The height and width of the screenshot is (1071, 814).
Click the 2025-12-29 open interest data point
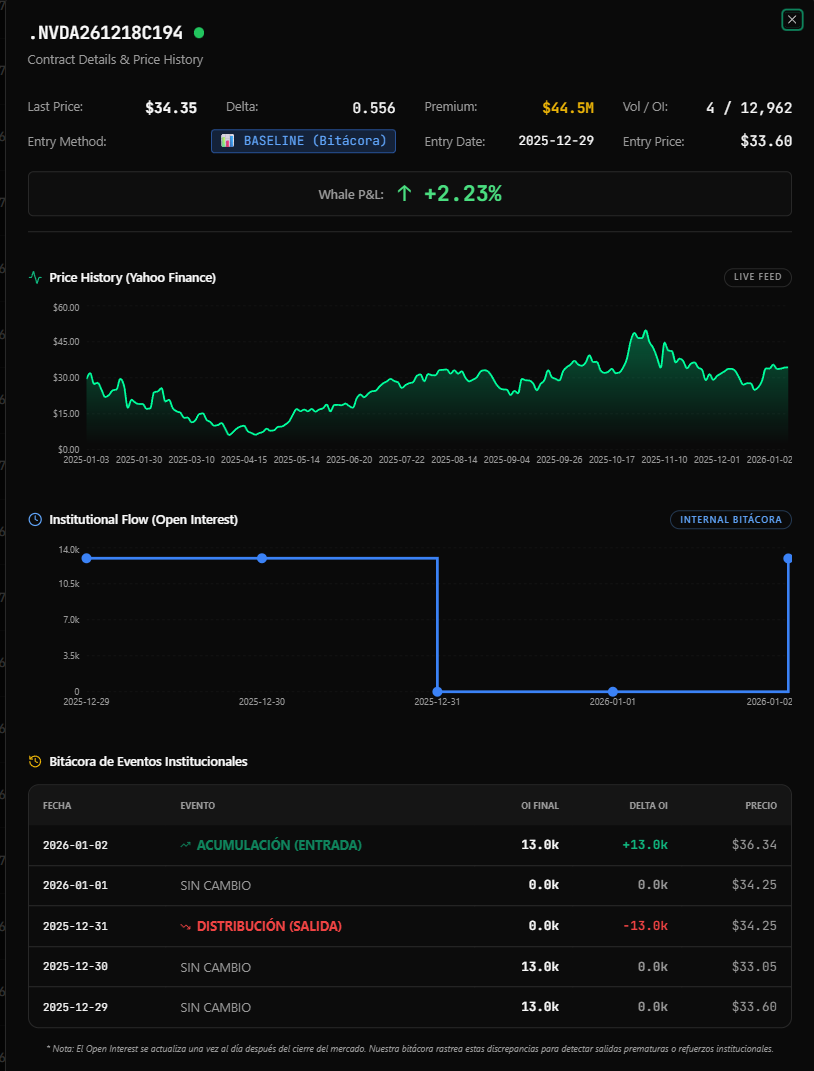coord(86,558)
